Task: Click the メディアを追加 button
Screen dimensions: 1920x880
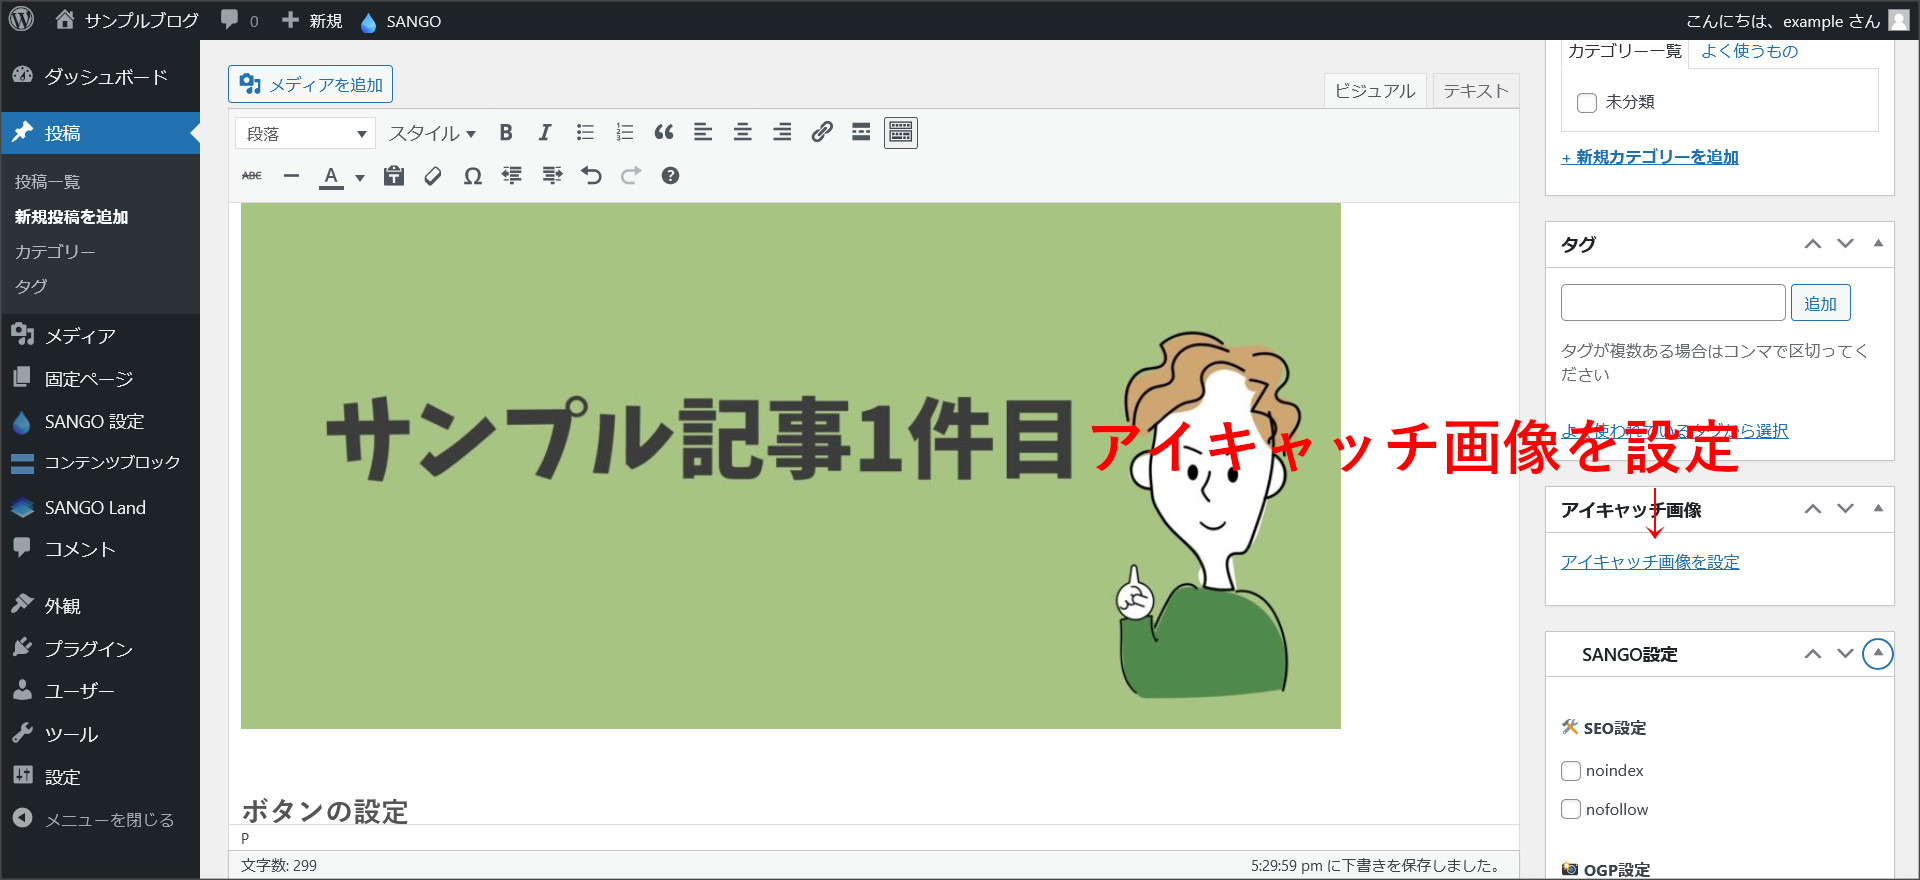Action: (x=311, y=85)
